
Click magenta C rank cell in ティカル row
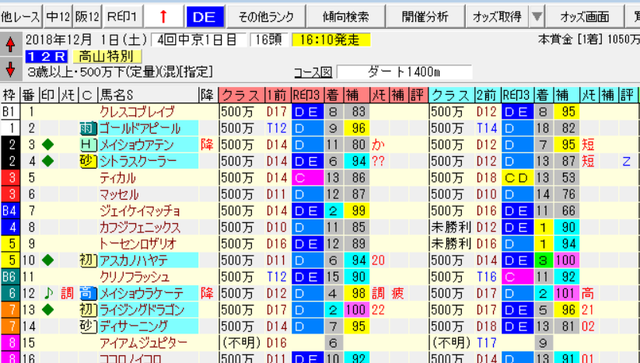[308, 178]
